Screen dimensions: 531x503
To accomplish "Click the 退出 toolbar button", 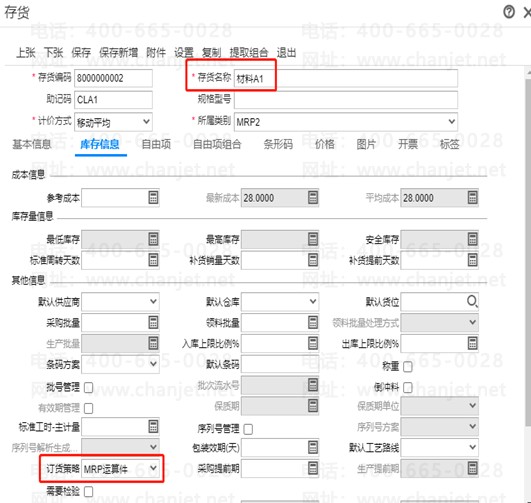I will pyautogui.click(x=286, y=53).
